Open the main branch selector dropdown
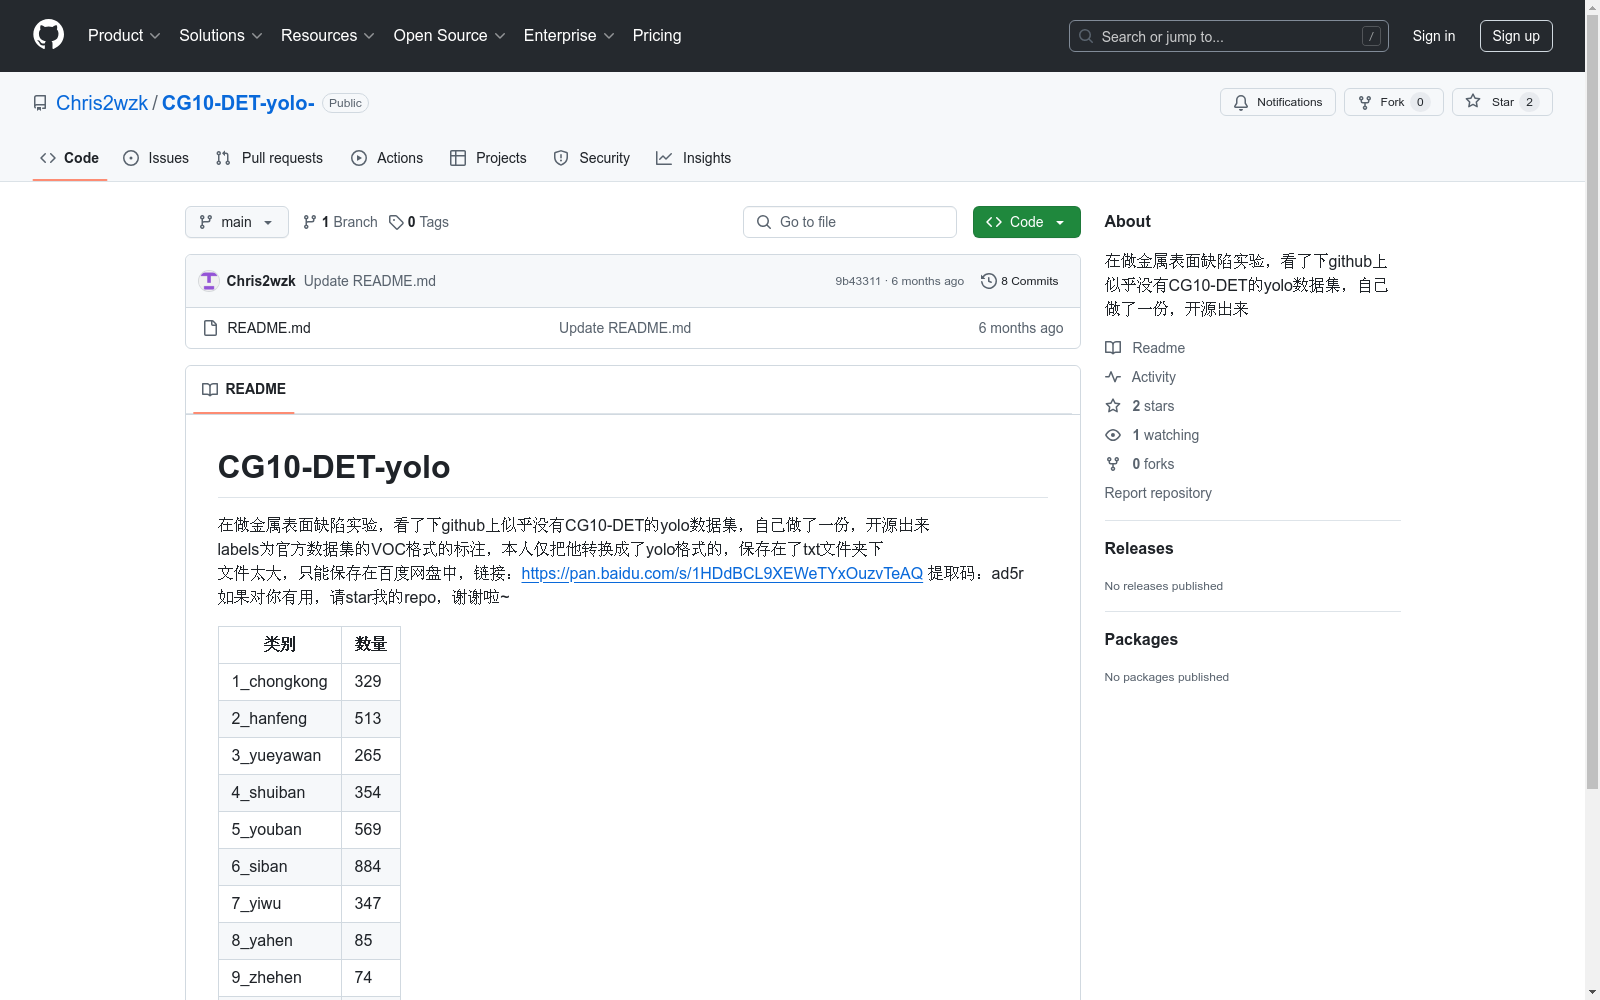The image size is (1600, 1000). 237,222
